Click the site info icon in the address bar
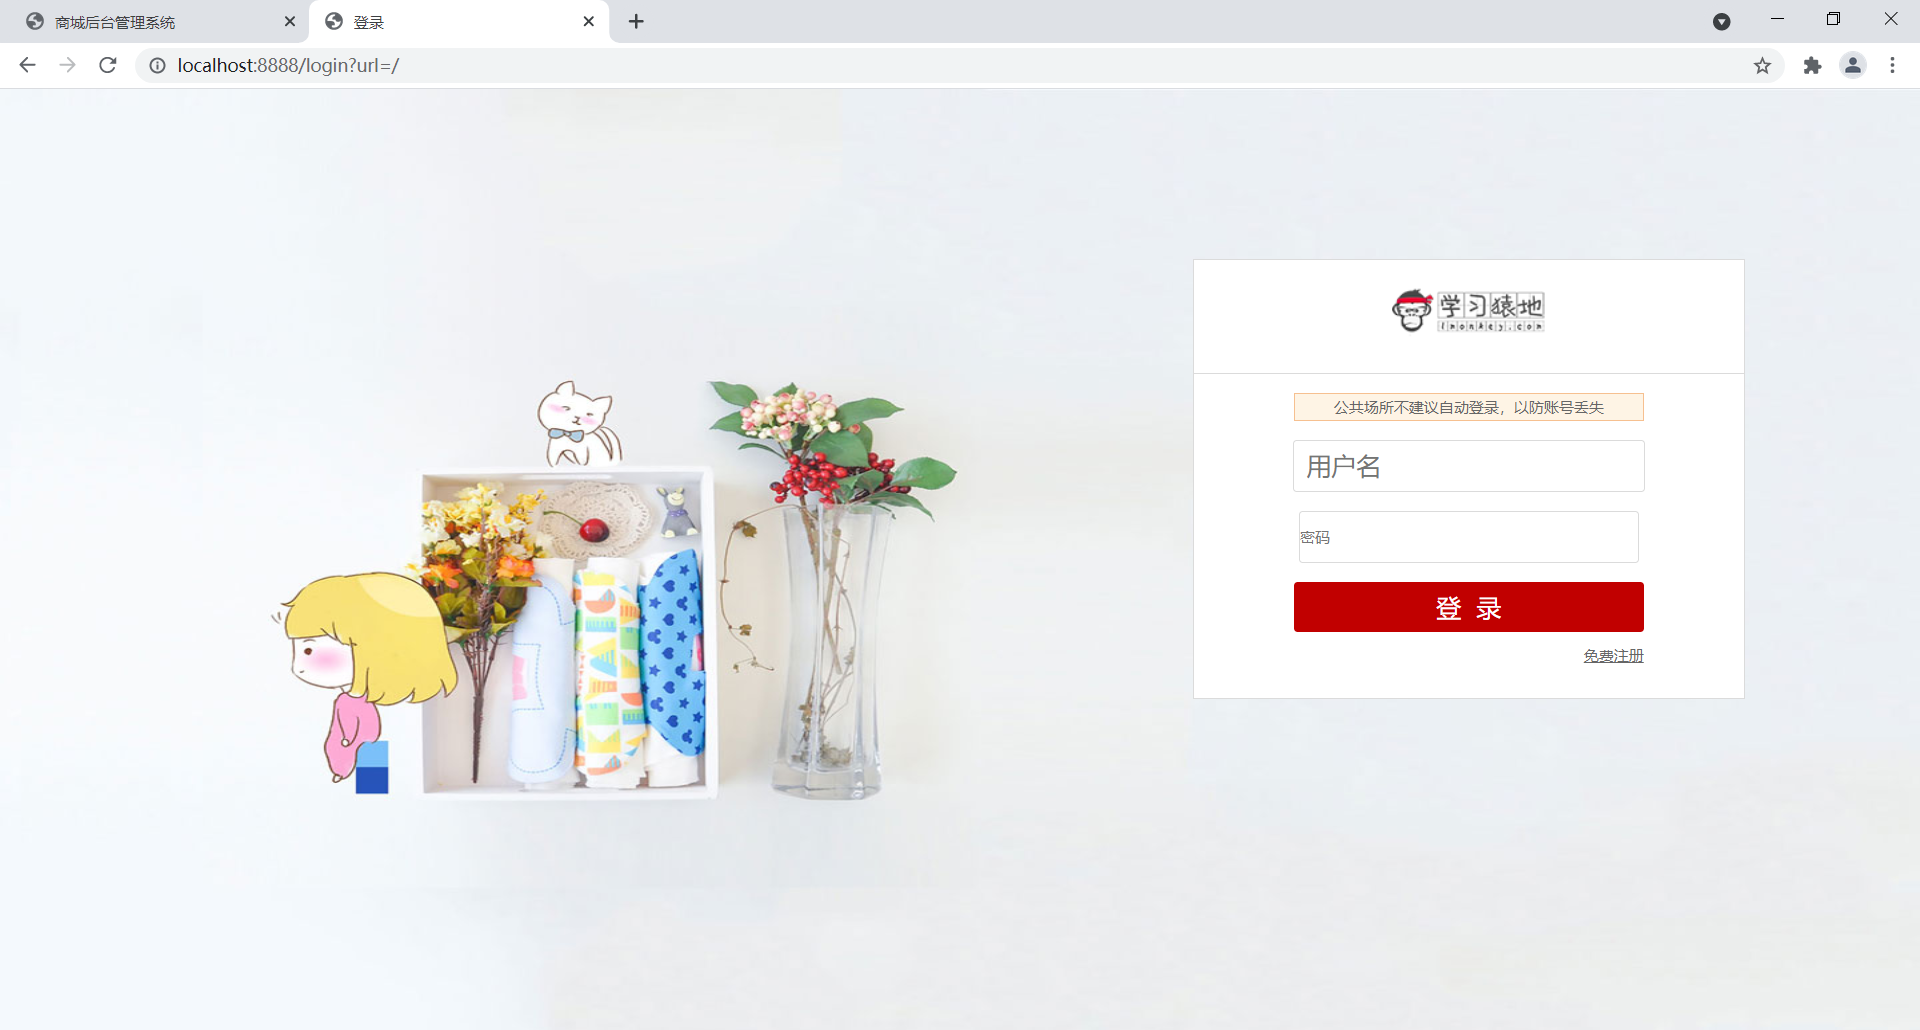Screen dimensions: 1920x1030 point(157,65)
